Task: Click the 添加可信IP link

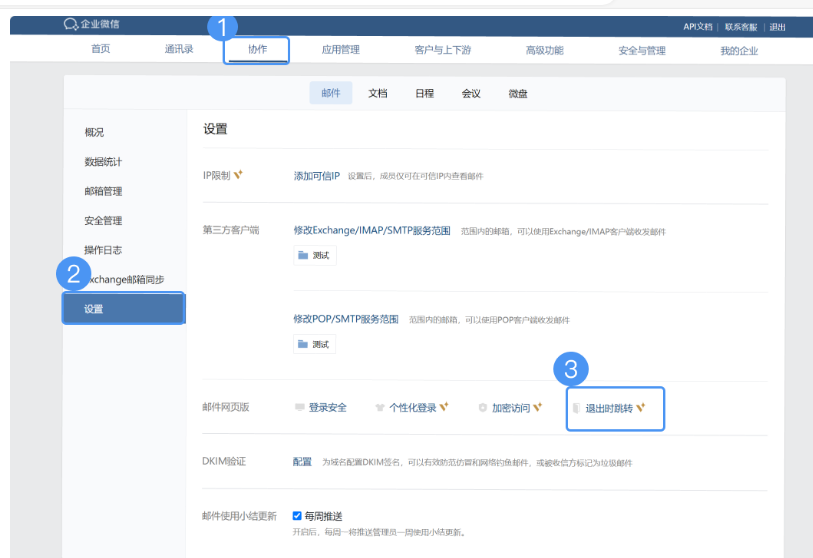Action: 317,176
